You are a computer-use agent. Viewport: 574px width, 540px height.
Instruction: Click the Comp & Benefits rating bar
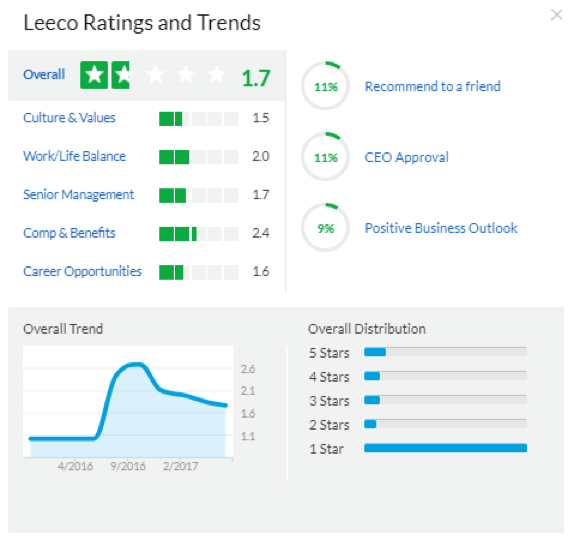pos(198,234)
